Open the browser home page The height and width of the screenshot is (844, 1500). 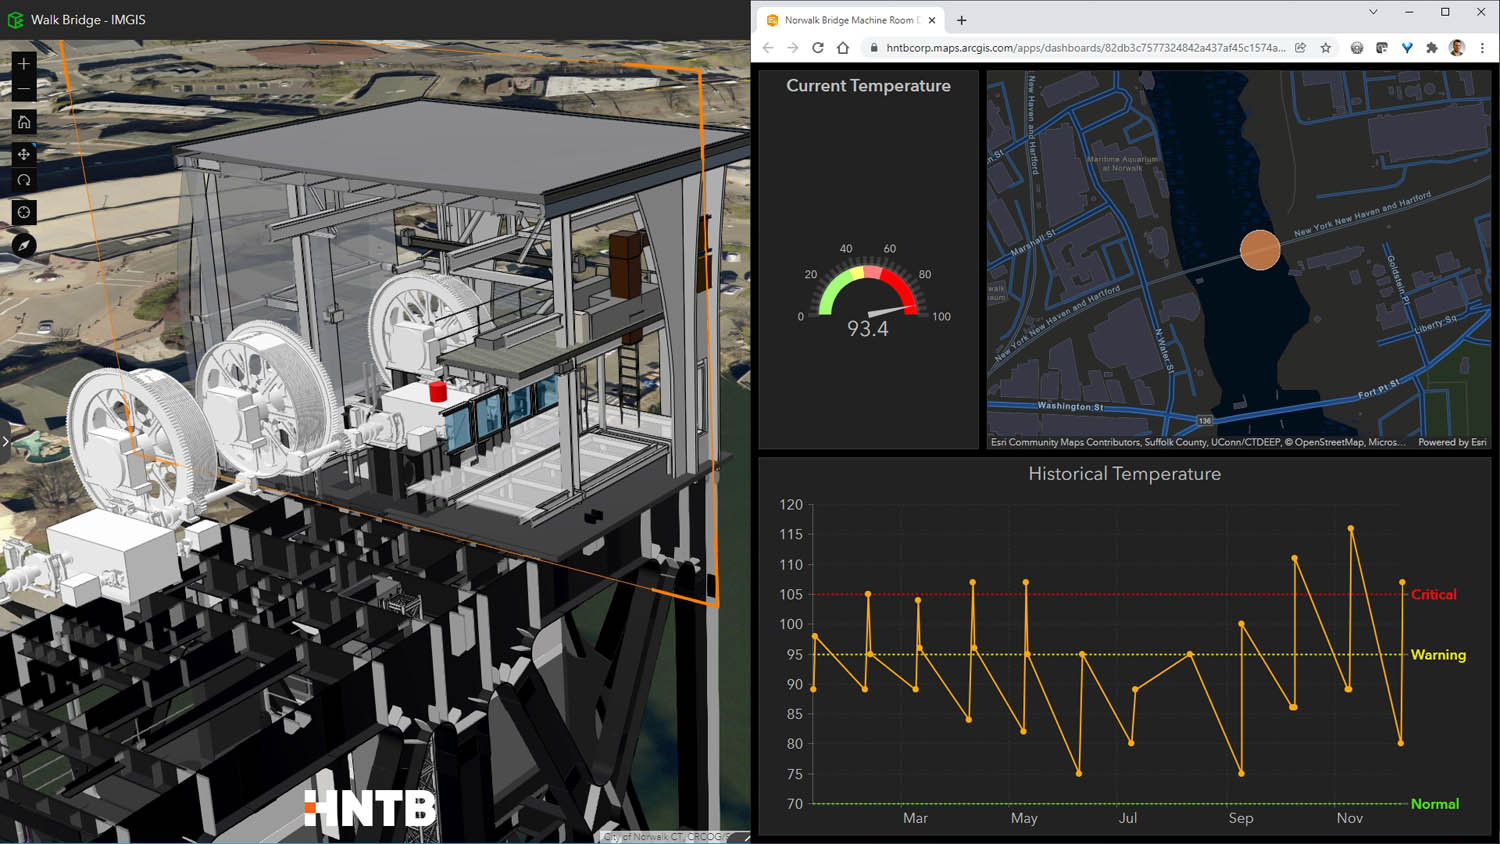(843, 48)
